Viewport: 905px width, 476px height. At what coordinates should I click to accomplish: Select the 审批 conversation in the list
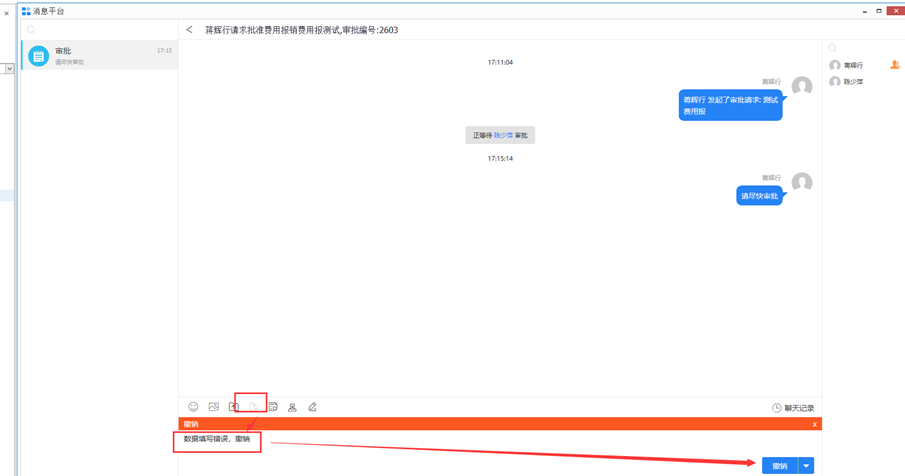[99, 56]
